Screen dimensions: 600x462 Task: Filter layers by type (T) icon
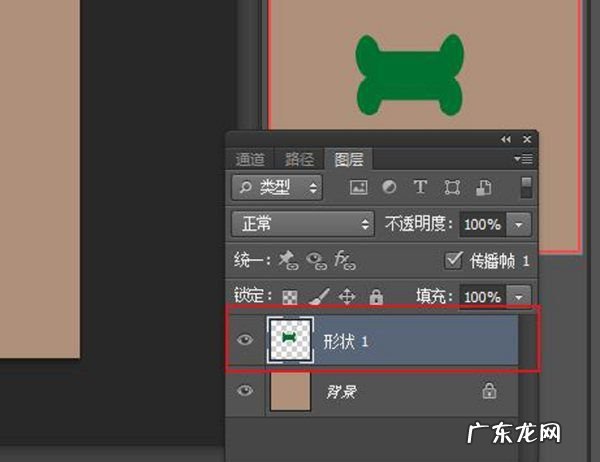[420, 187]
